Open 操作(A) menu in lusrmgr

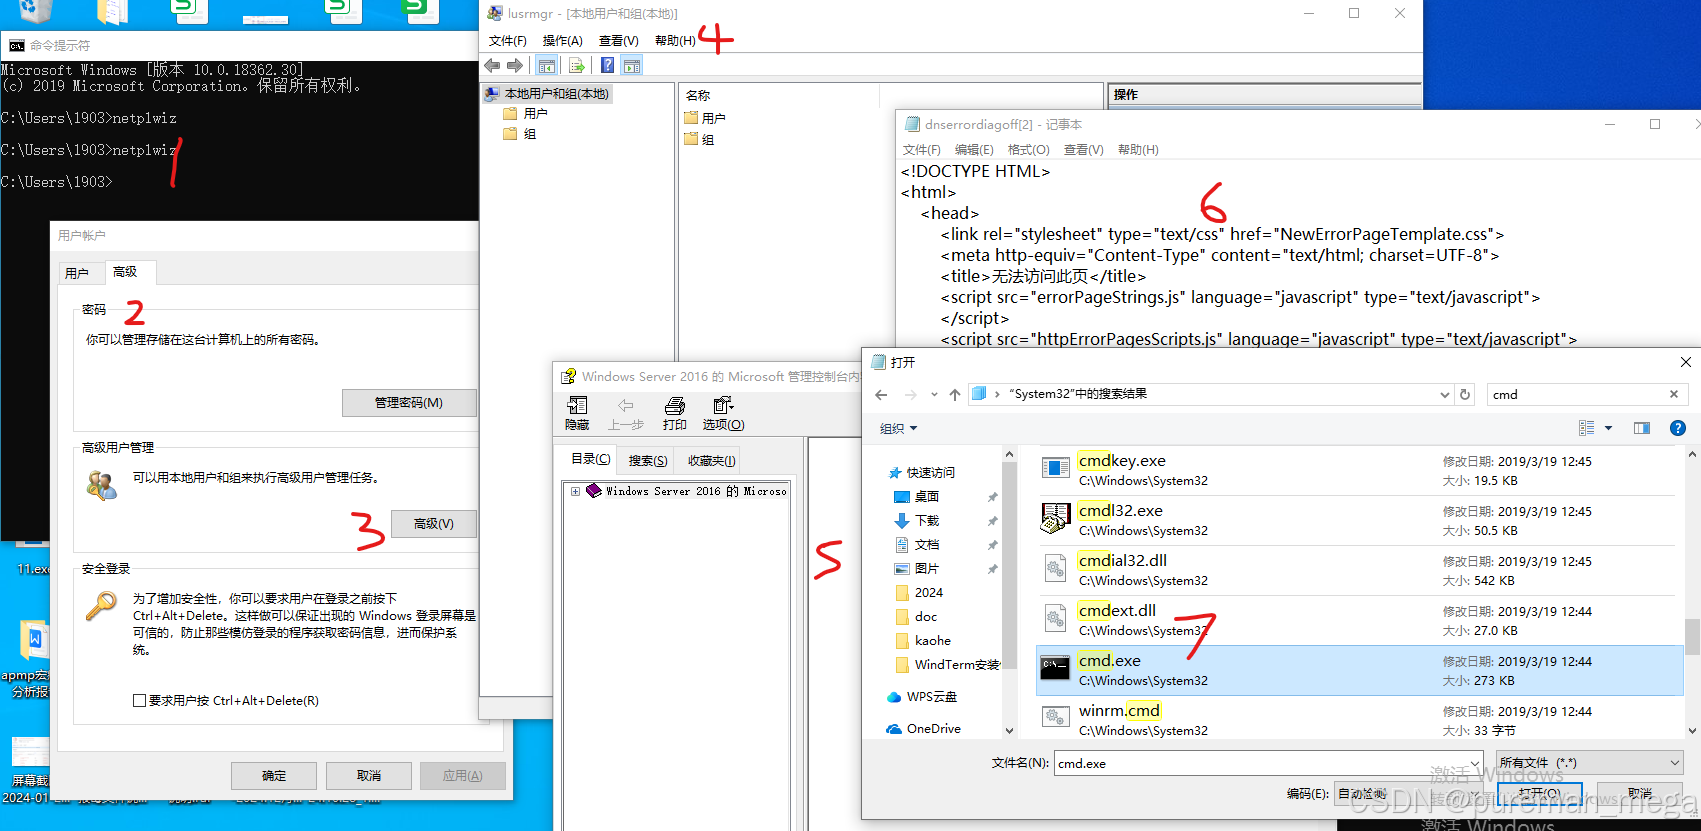[562, 41]
